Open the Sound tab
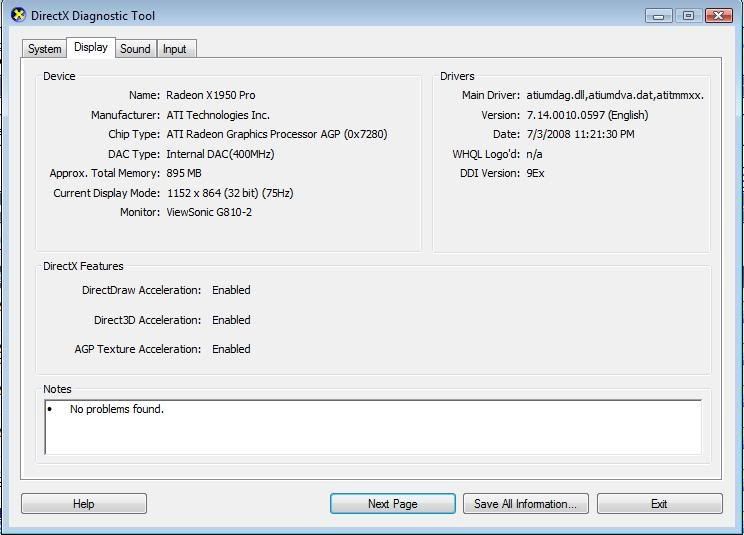The height and width of the screenshot is (535, 744). (135, 49)
